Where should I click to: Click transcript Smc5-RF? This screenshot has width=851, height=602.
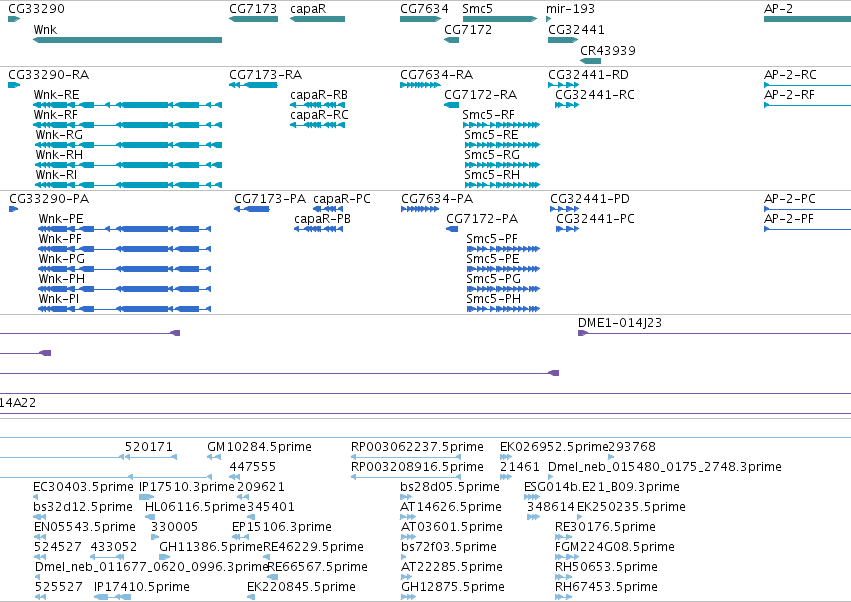(501, 125)
